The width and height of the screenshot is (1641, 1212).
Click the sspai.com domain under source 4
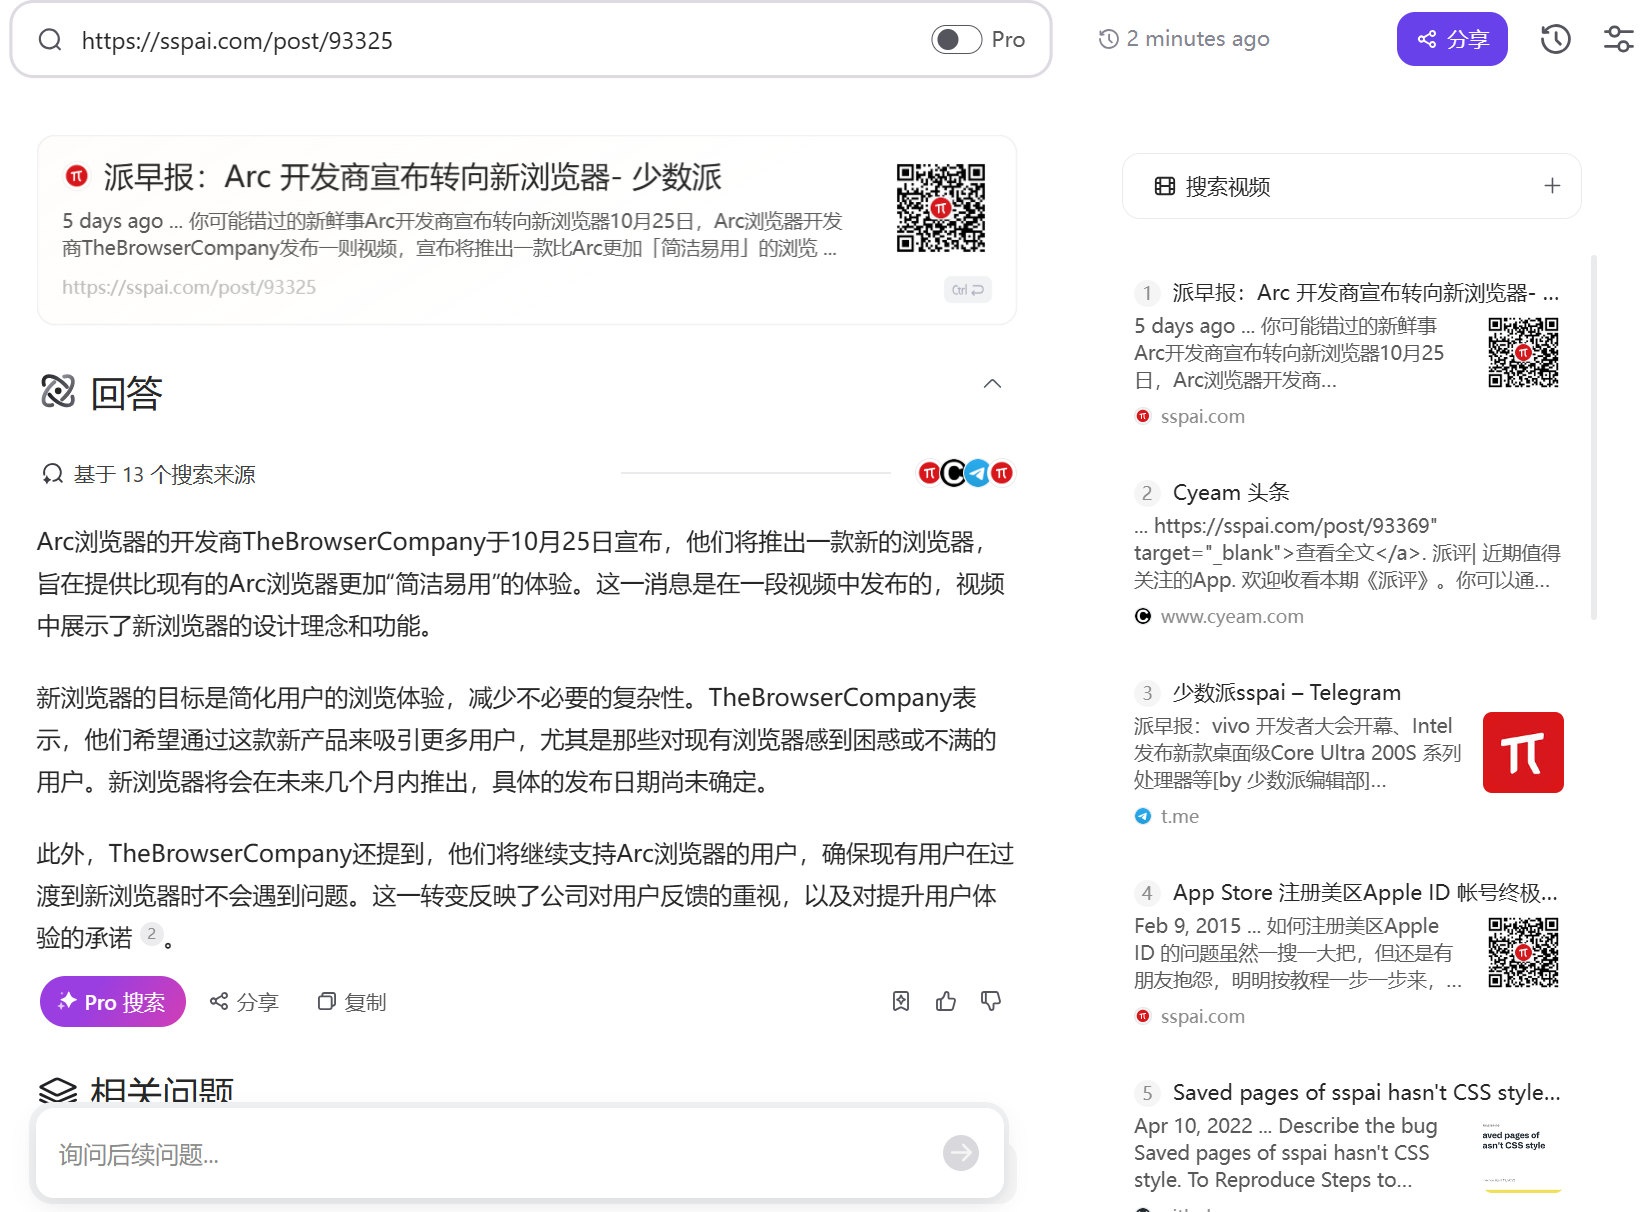point(1202,1016)
